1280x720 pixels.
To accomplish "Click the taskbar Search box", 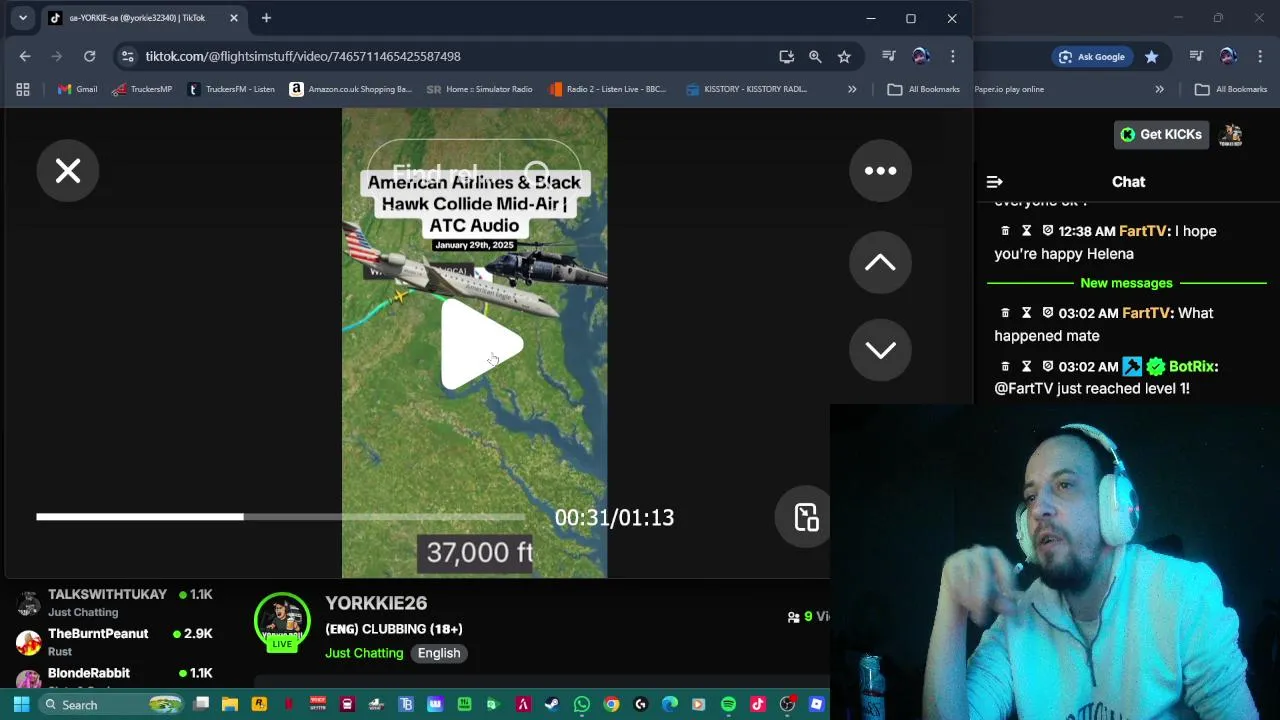I will click(113, 704).
